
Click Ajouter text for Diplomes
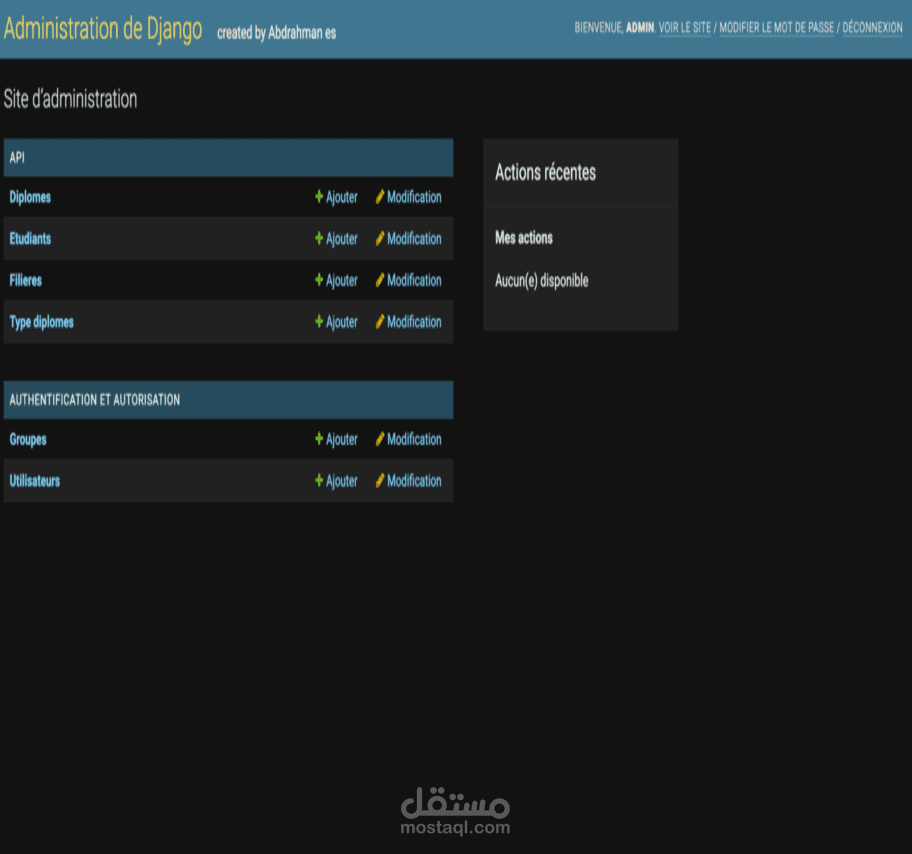[341, 197]
